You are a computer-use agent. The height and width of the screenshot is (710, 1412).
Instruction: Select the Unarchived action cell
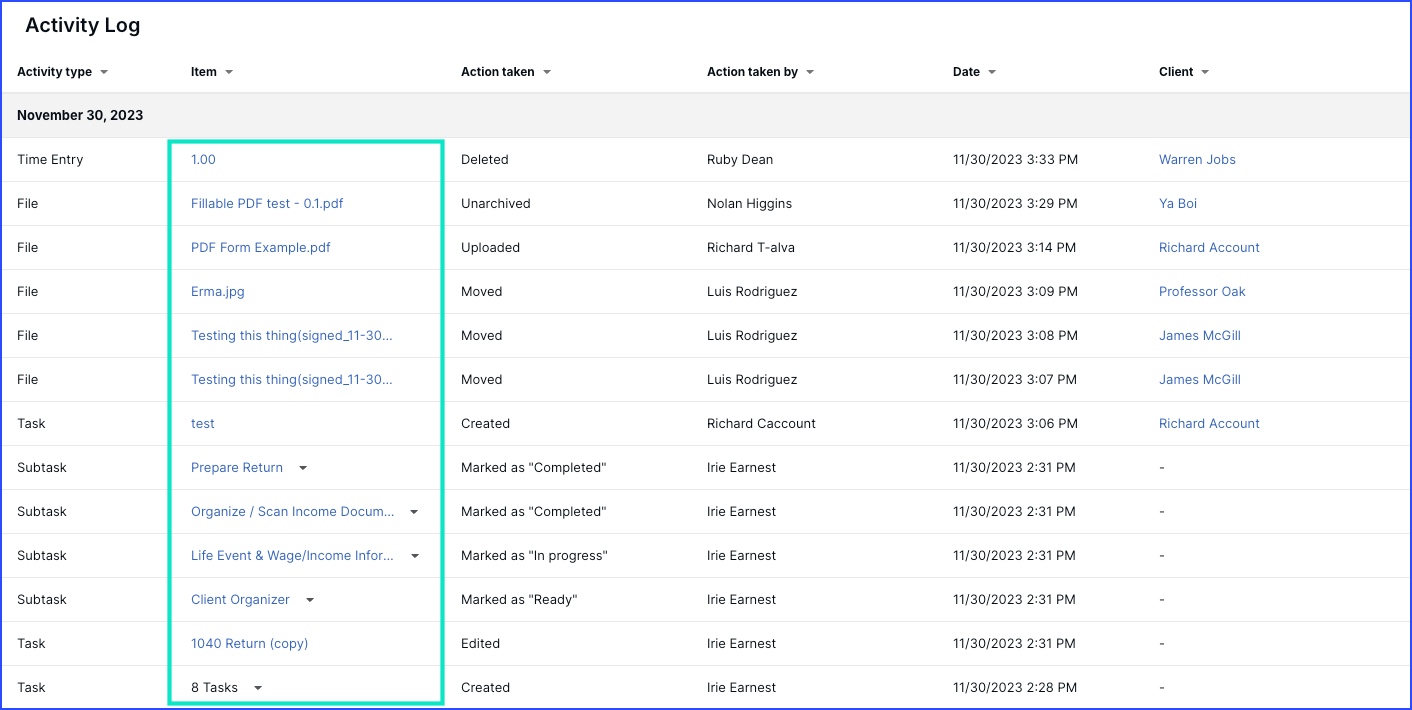pyautogui.click(x=496, y=204)
